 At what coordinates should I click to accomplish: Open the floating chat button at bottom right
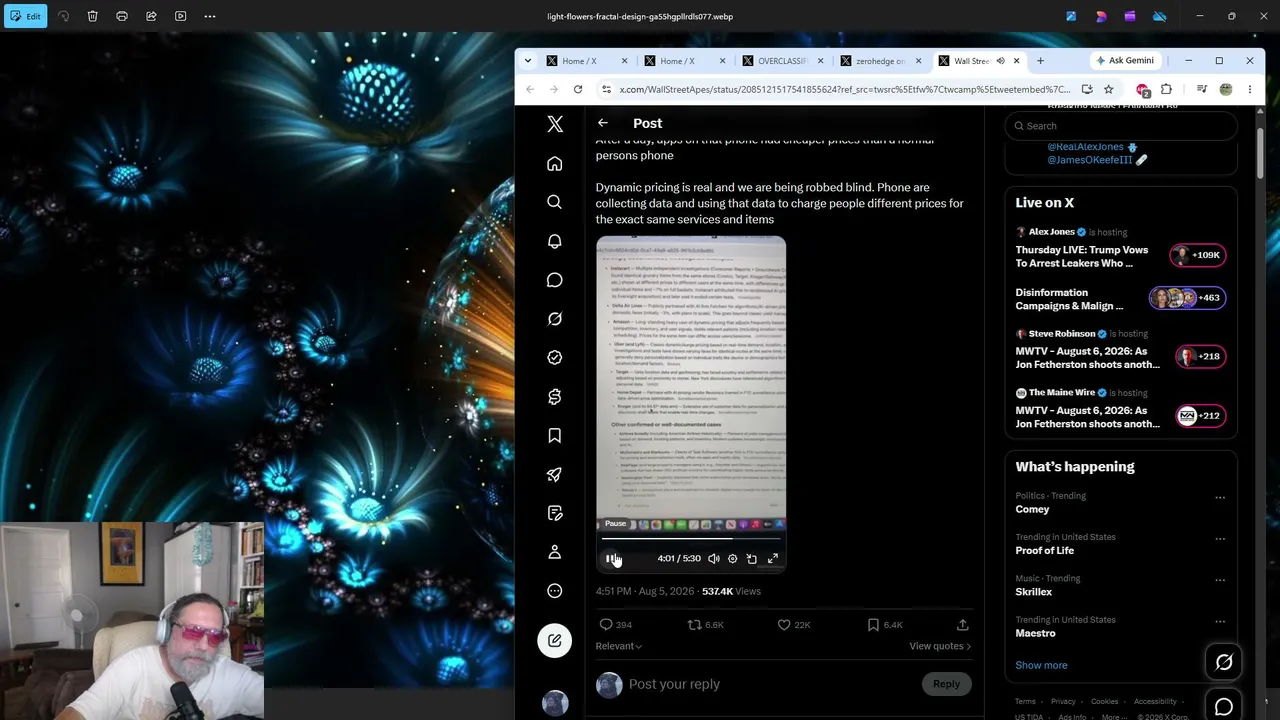click(x=1224, y=706)
